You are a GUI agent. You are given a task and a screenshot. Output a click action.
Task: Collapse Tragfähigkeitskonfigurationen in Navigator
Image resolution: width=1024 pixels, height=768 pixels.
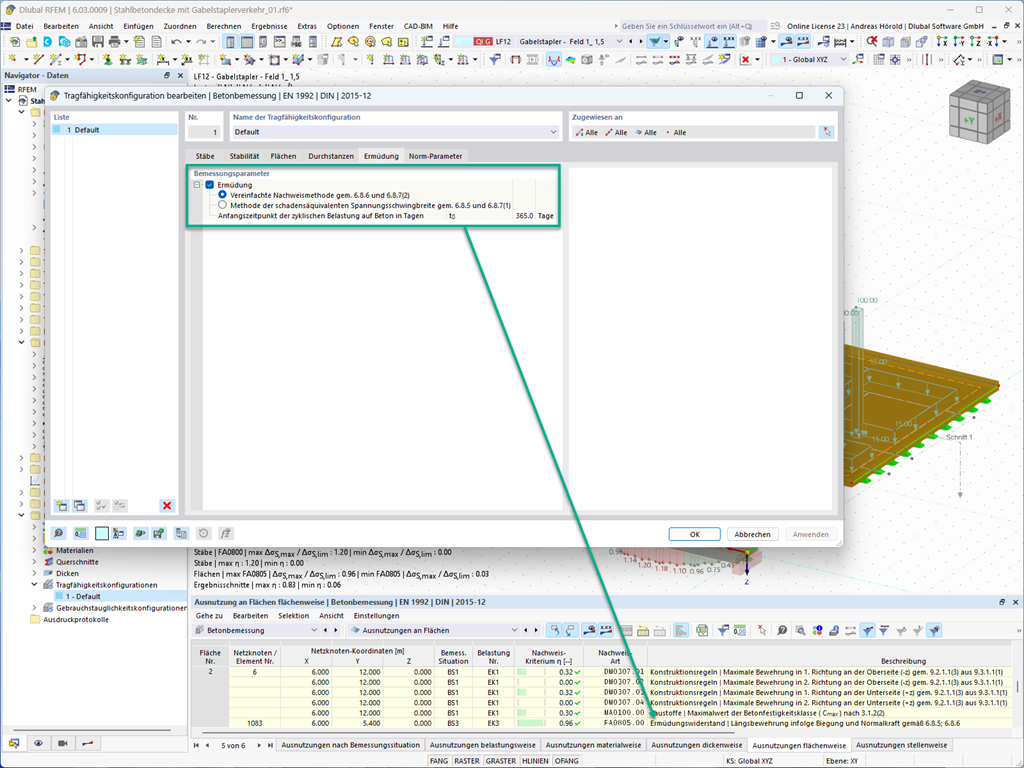pos(35,584)
